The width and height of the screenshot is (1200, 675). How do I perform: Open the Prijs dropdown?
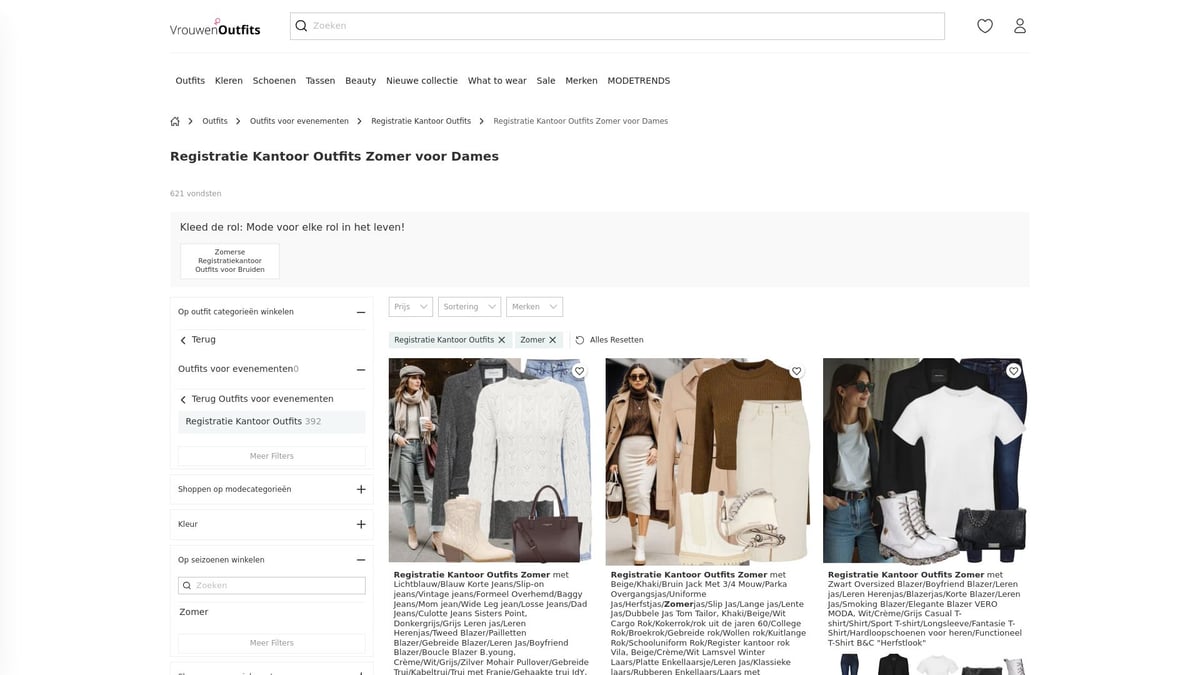click(x=410, y=306)
